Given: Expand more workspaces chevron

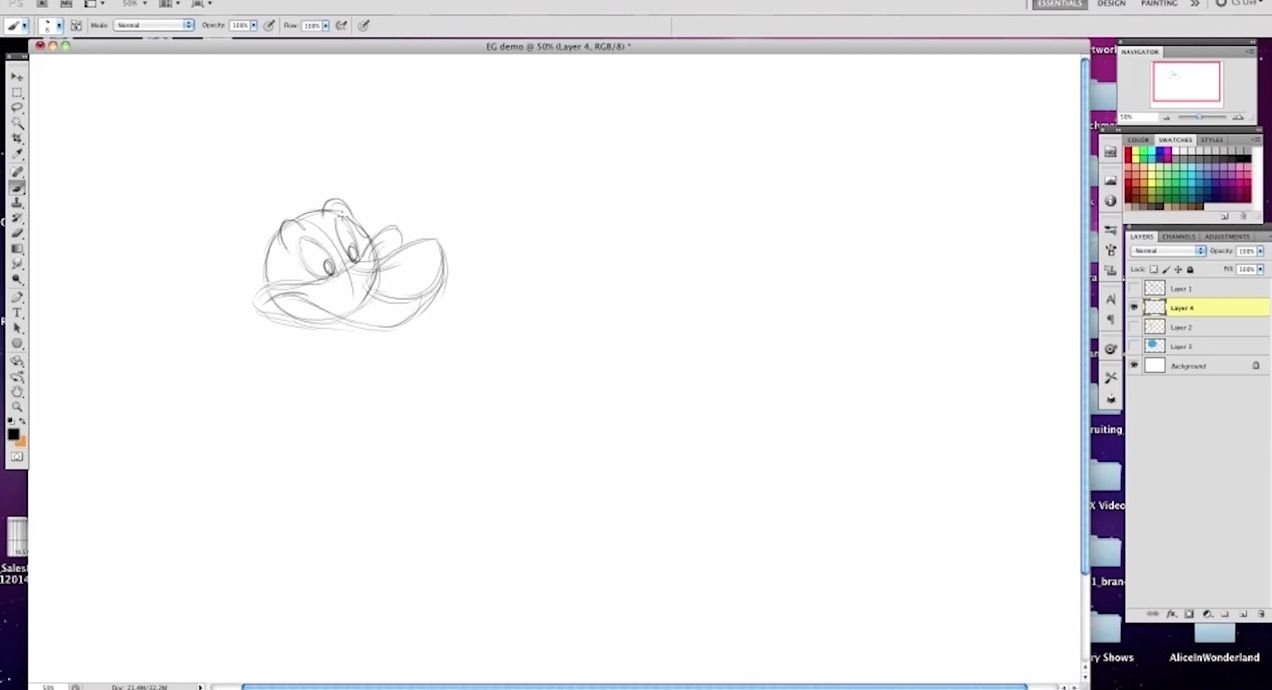Looking at the screenshot, I should (1195, 4).
